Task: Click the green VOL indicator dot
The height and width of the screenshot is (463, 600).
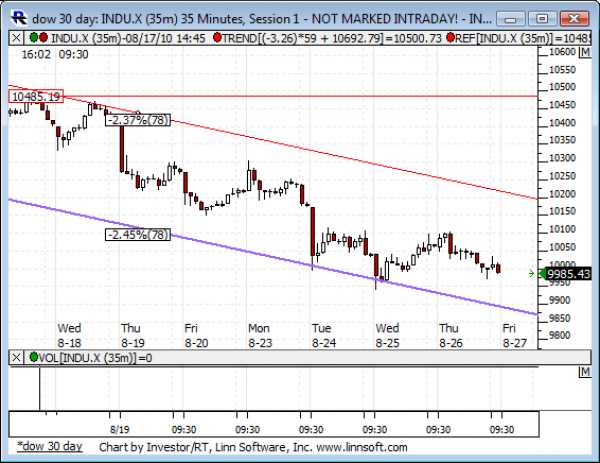Action: click(x=34, y=357)
